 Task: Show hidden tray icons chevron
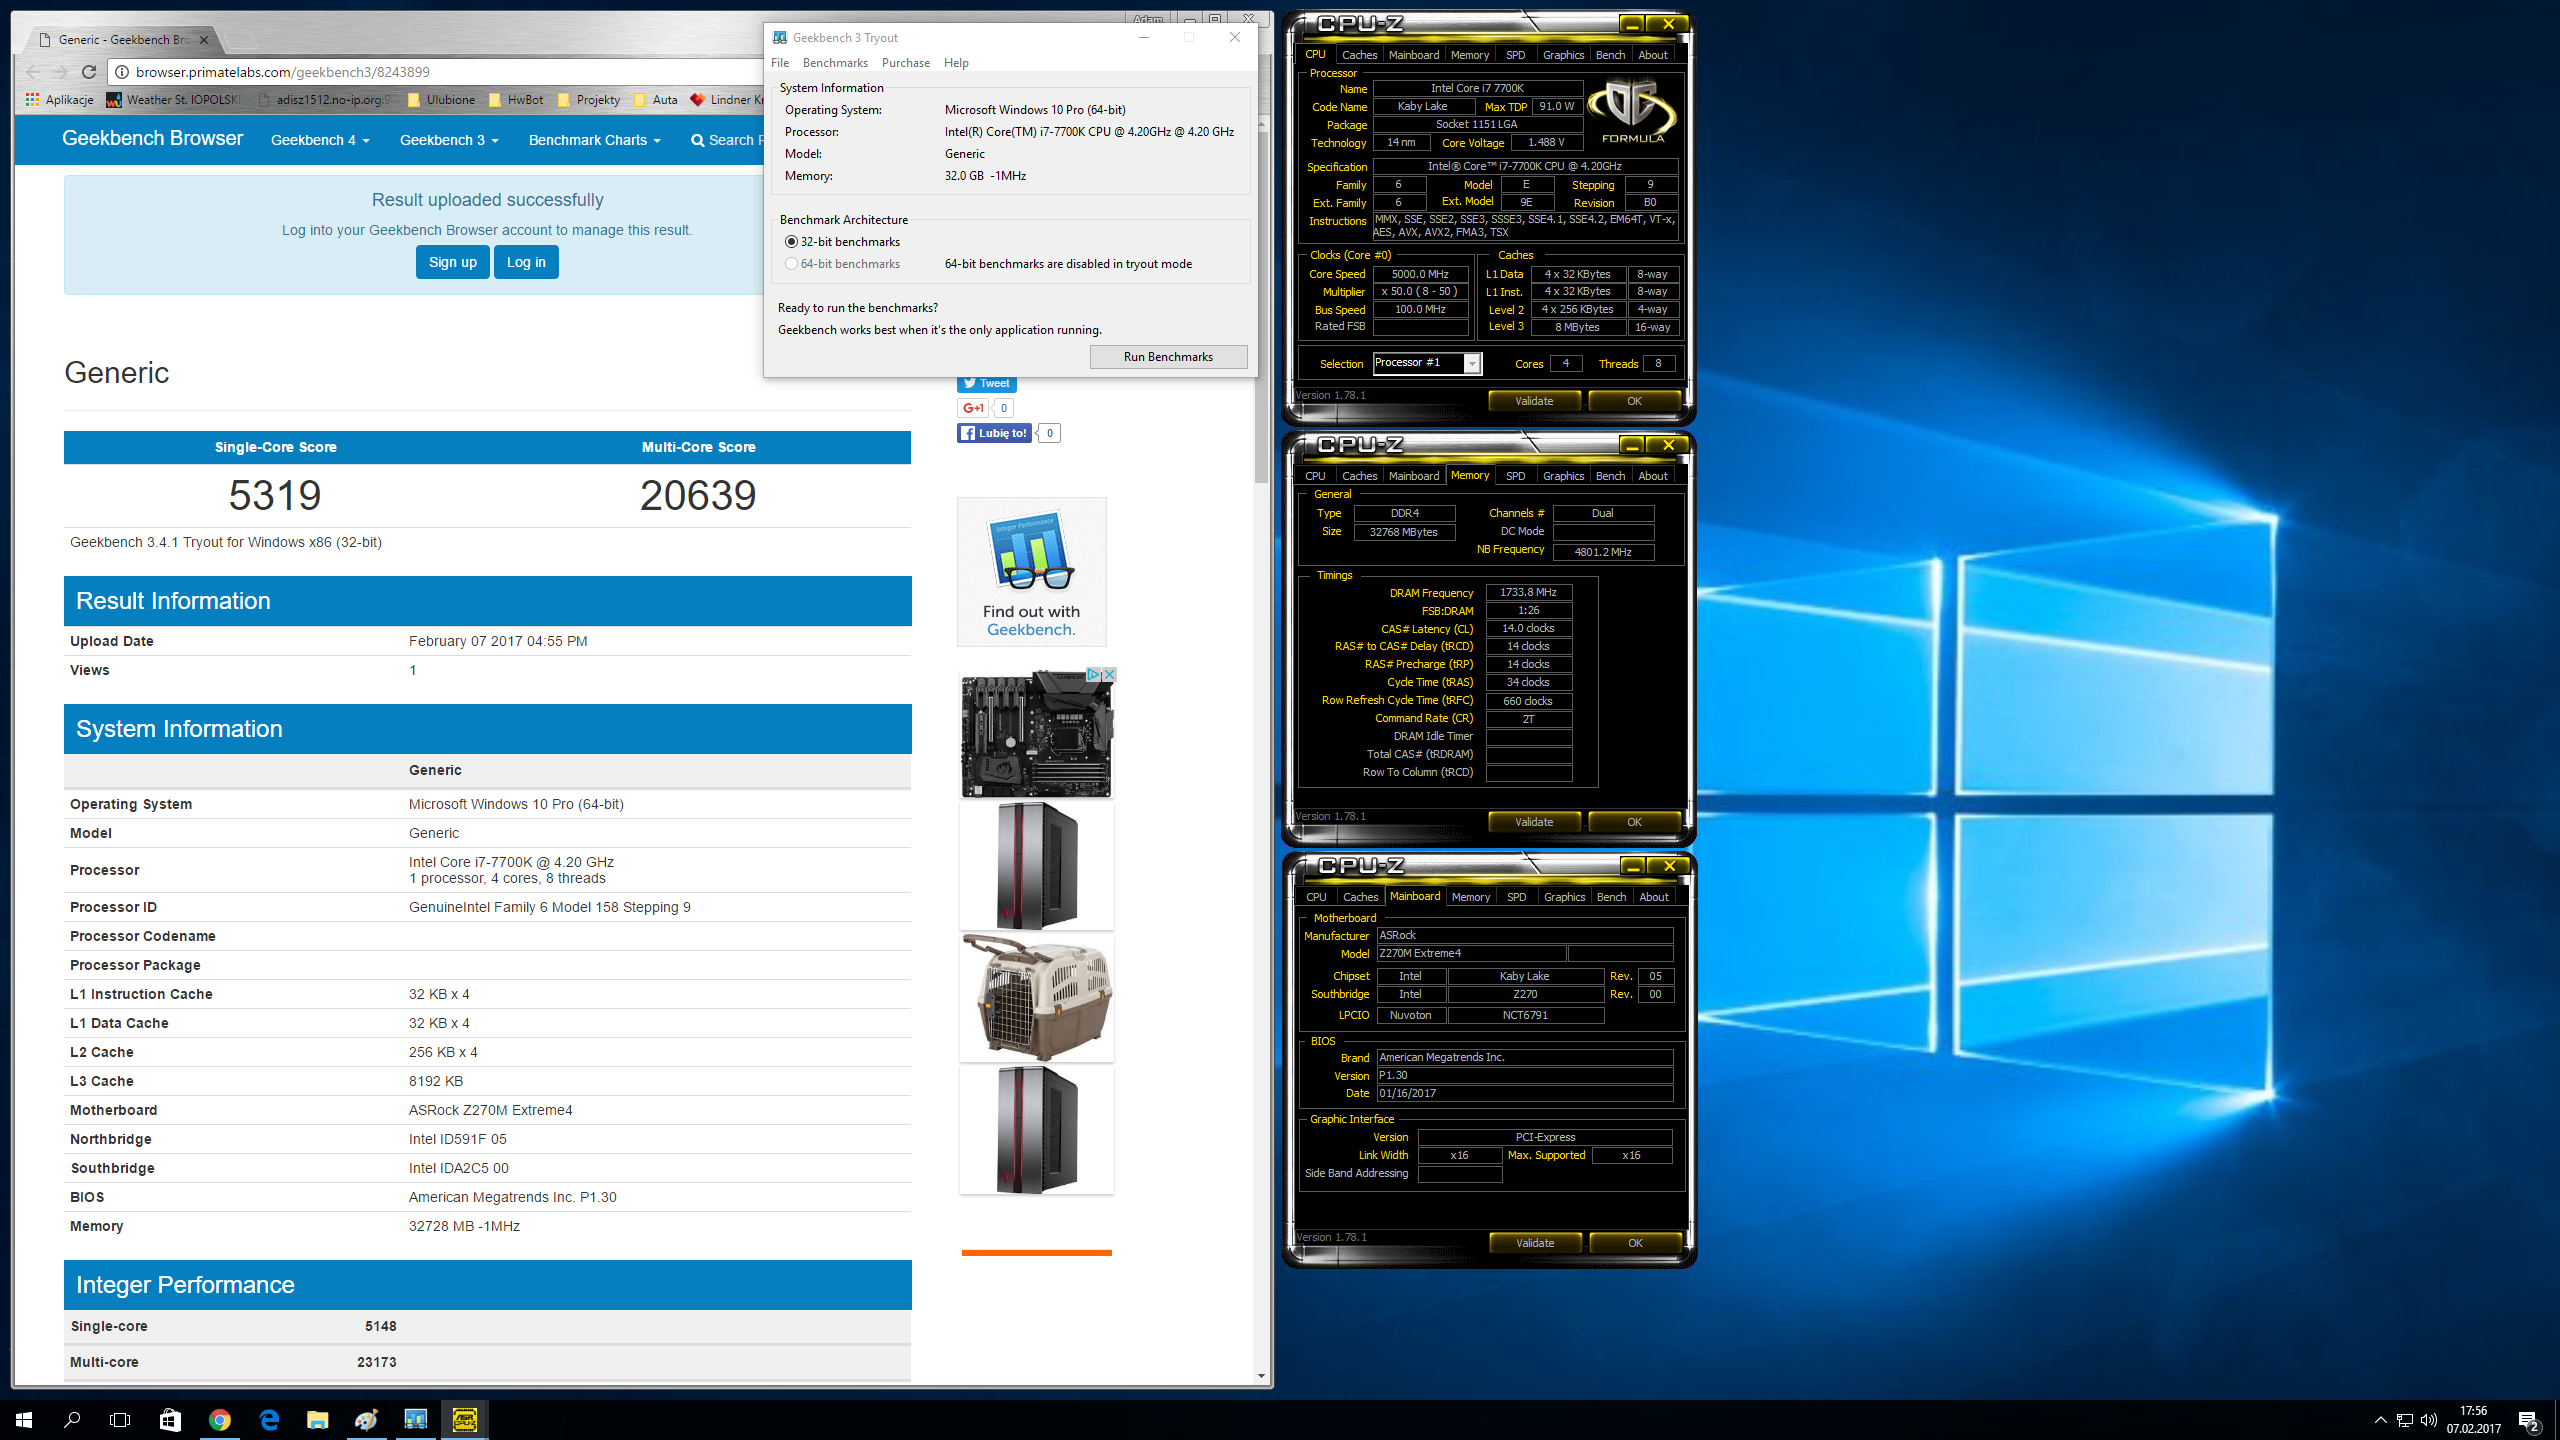[2381, 1420]
